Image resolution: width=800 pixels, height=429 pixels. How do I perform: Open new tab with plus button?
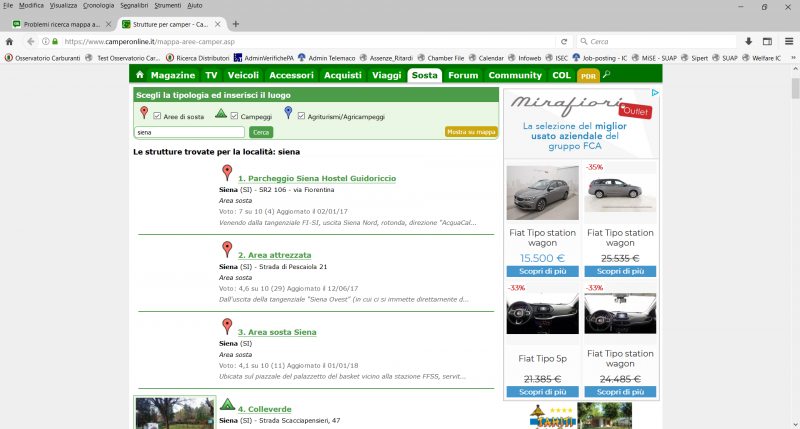click(x=236, y=23)
